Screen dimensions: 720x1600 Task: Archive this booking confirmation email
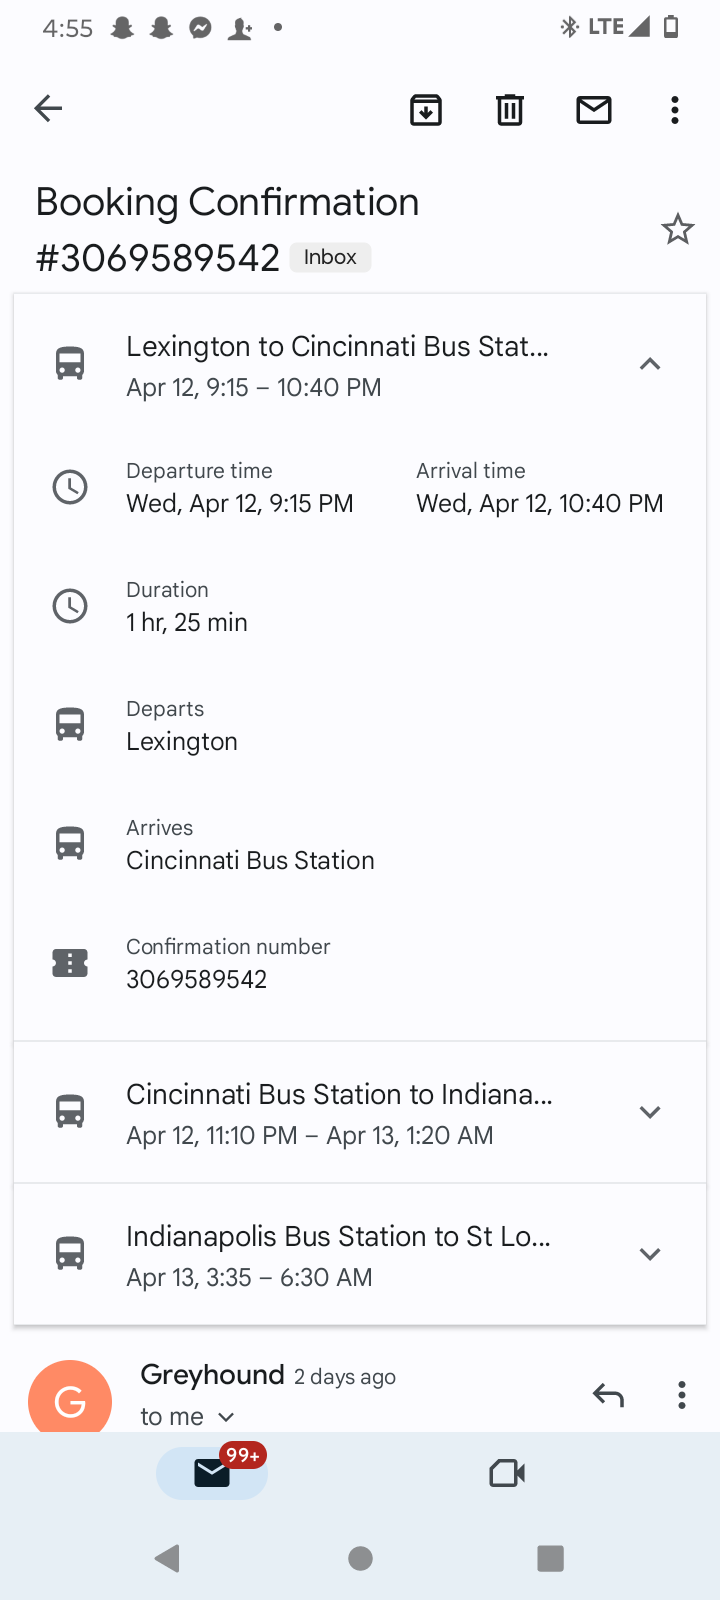tap(426, 109)
